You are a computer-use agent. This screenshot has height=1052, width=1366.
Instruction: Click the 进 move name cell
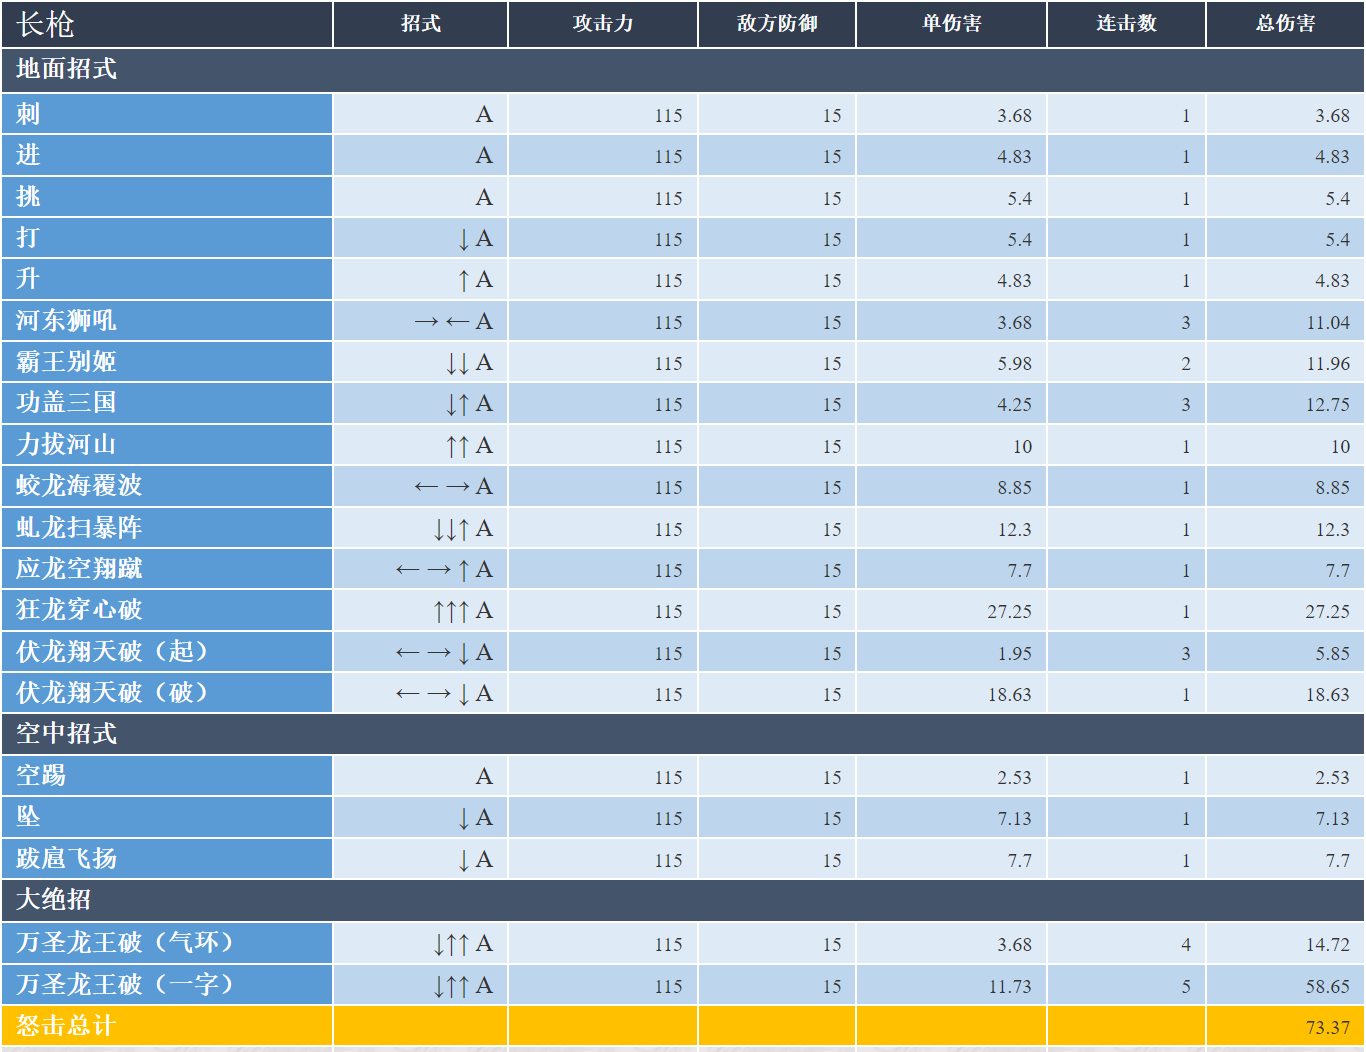(167, 155)
